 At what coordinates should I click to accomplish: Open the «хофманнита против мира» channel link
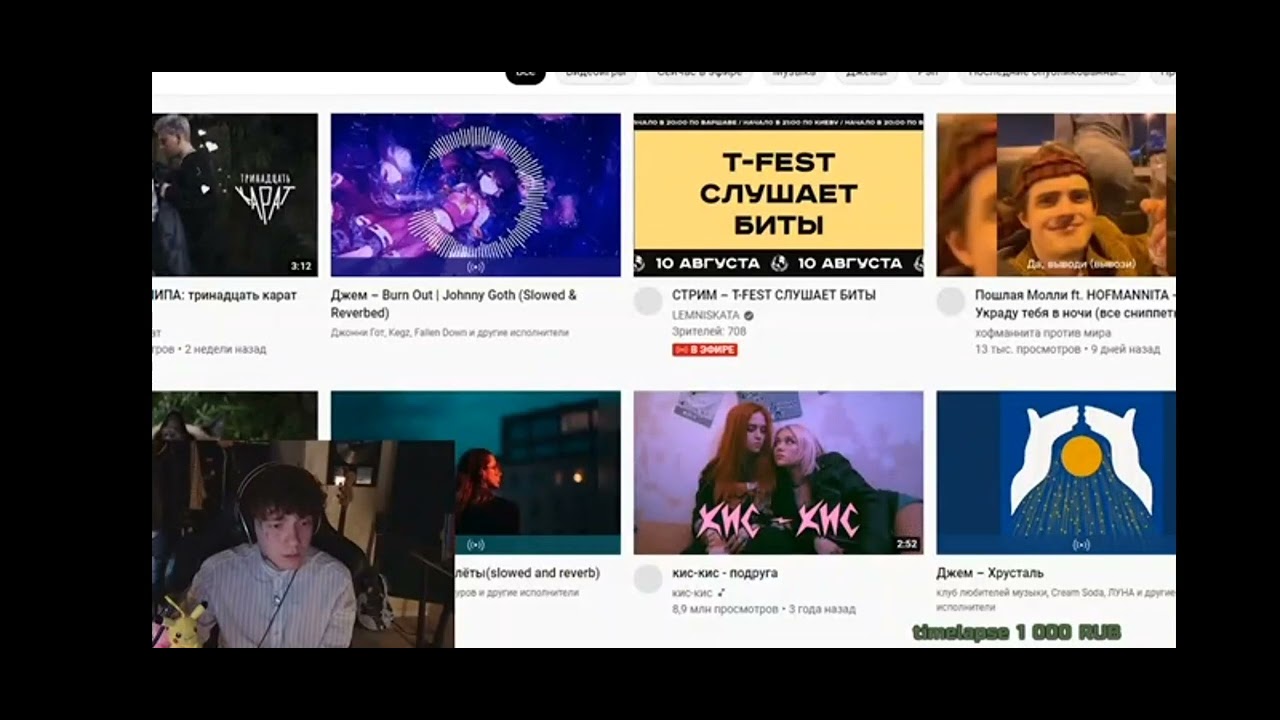(1043, 333)
